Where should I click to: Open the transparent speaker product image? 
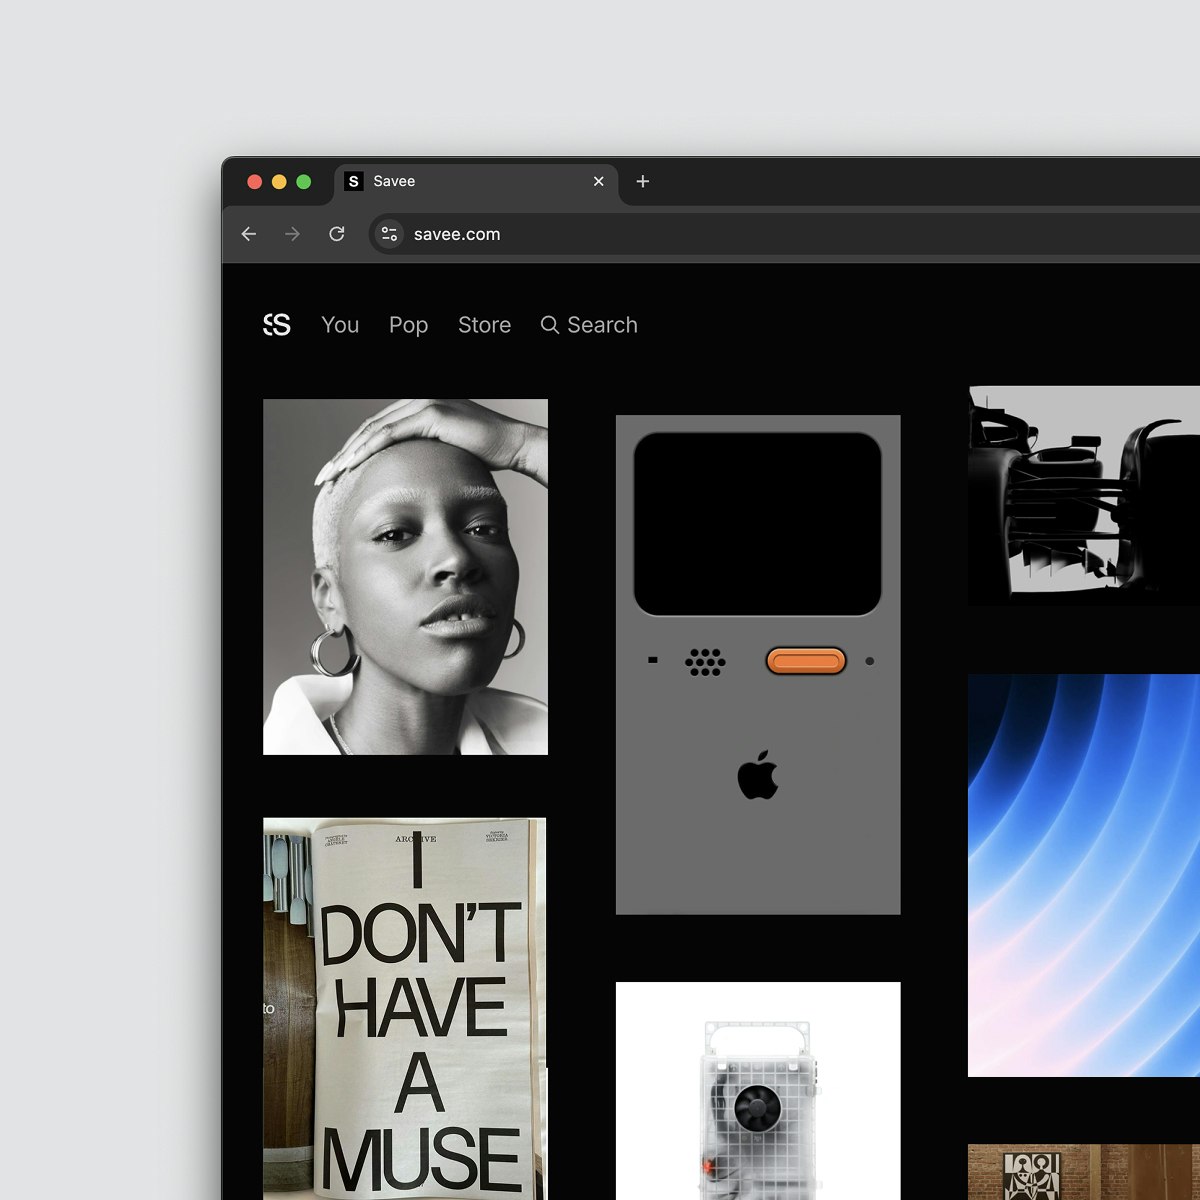[x=758, y=1091]
